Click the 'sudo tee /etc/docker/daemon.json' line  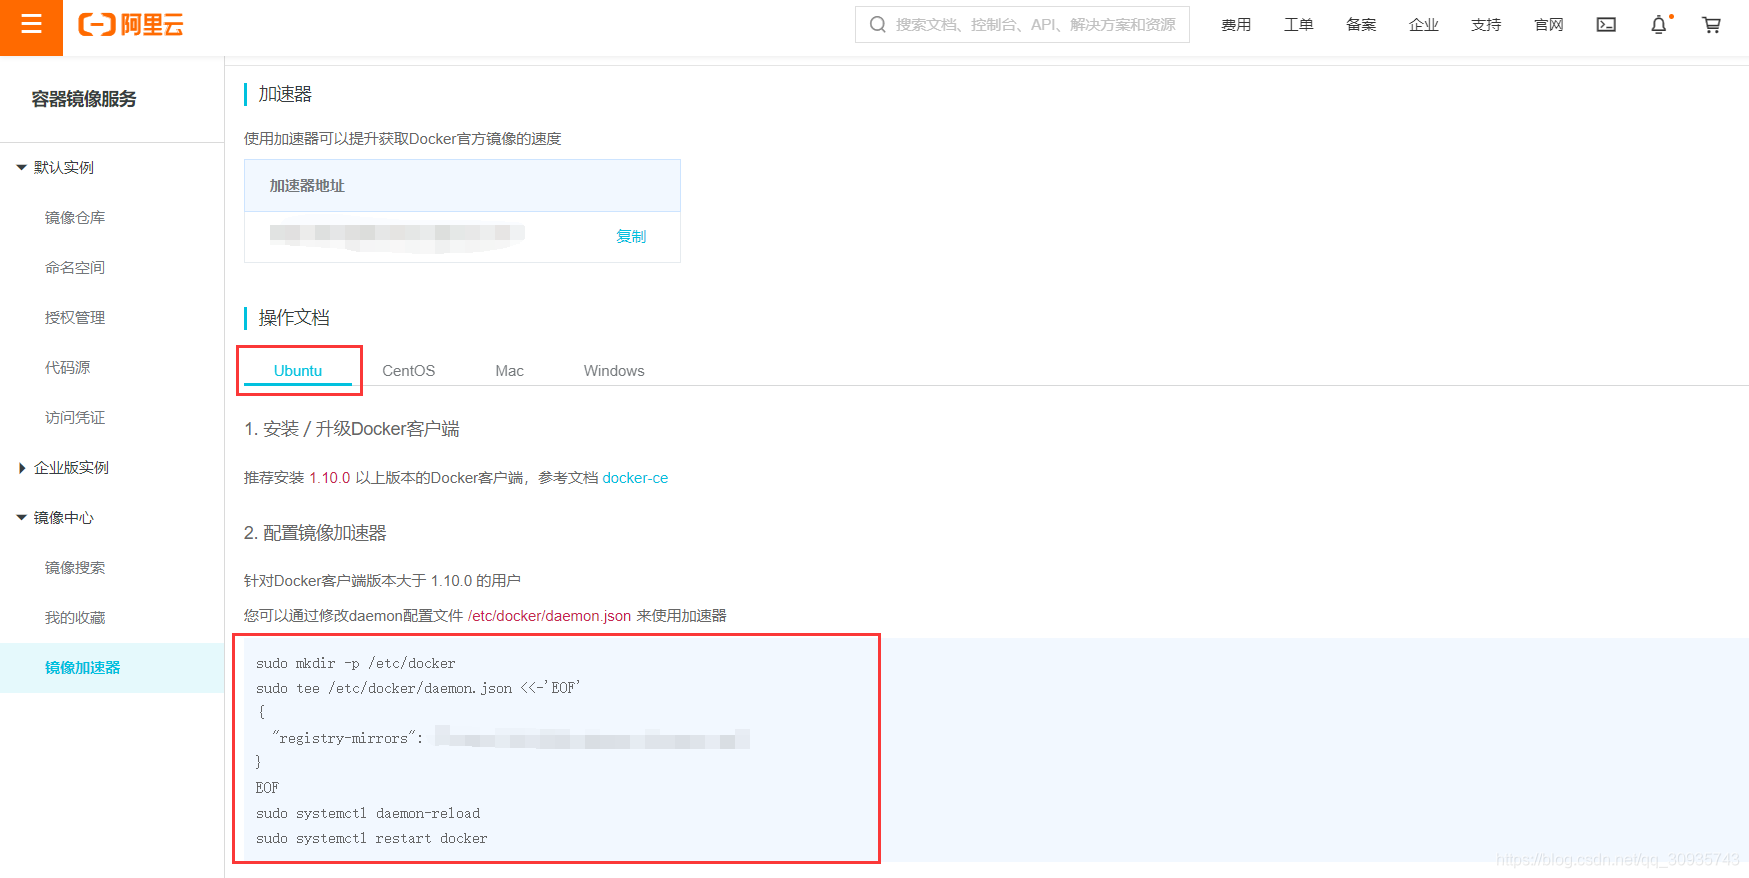click(417, 688)
